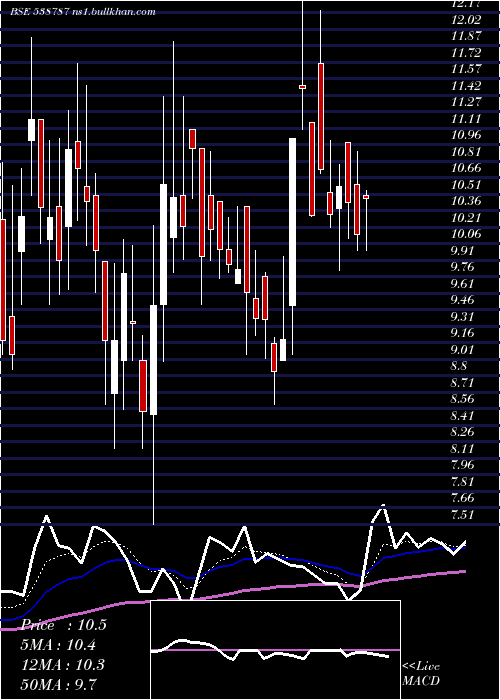500x700 pixels.
Task: Click the last red doji candle near 10.36
Action: [x=366, y=197]
